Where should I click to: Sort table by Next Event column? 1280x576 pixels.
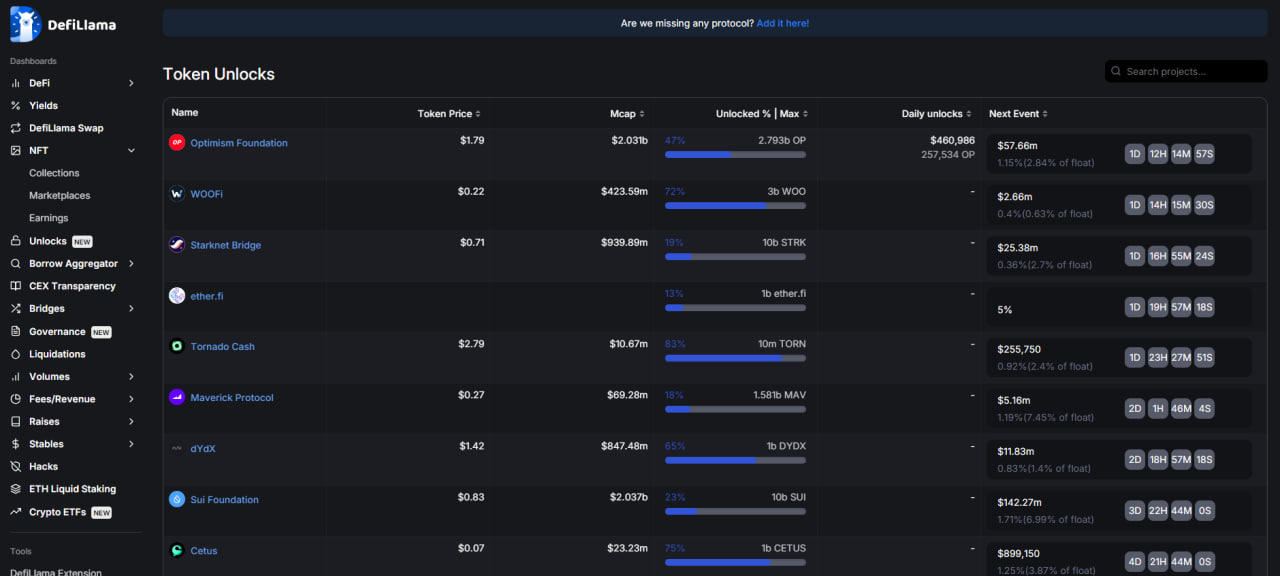[x=1018, y=114]
